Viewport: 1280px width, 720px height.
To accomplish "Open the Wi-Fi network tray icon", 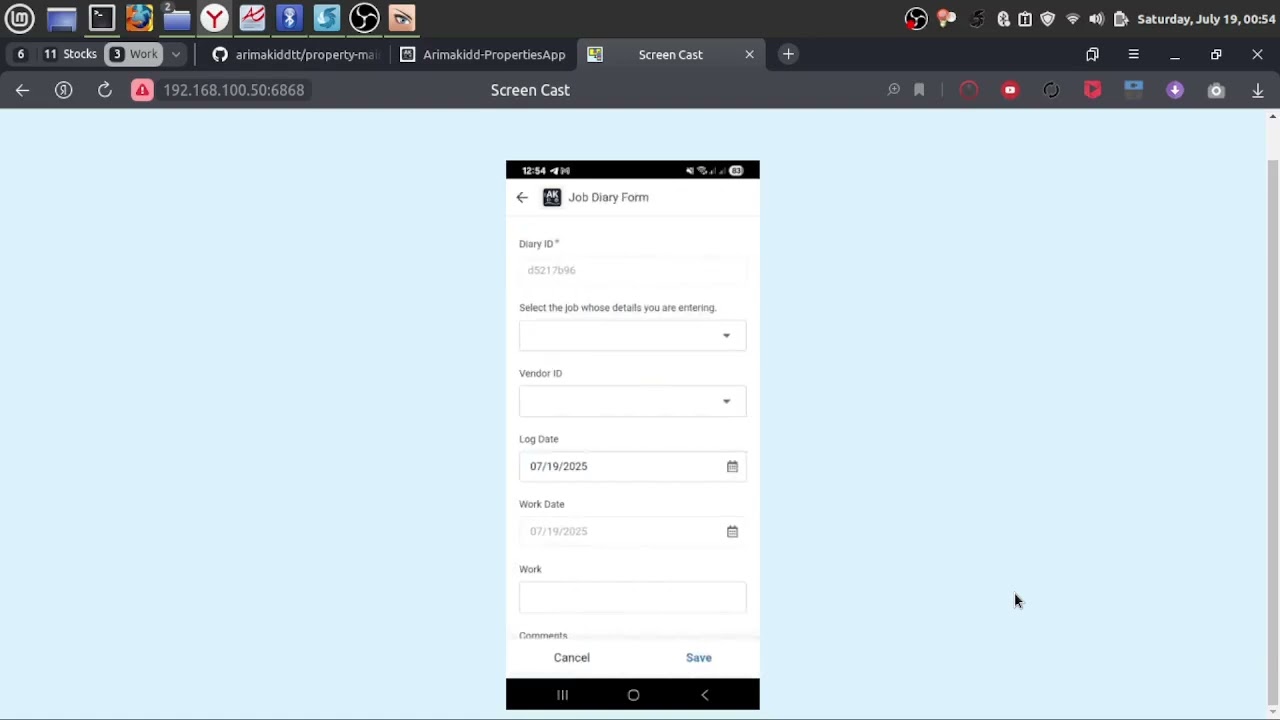I will [1073, 19].
